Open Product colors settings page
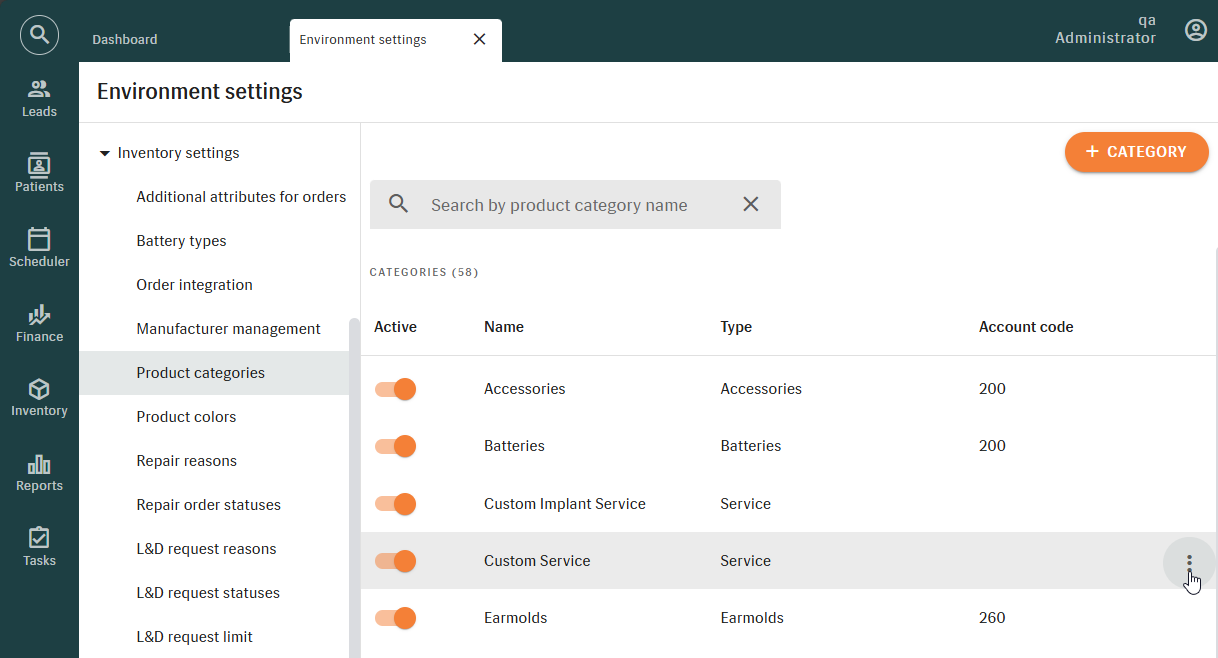Image resolution: width=1218 pixels, height=658 pixels. pyautogui.click(x=186, y=417)
